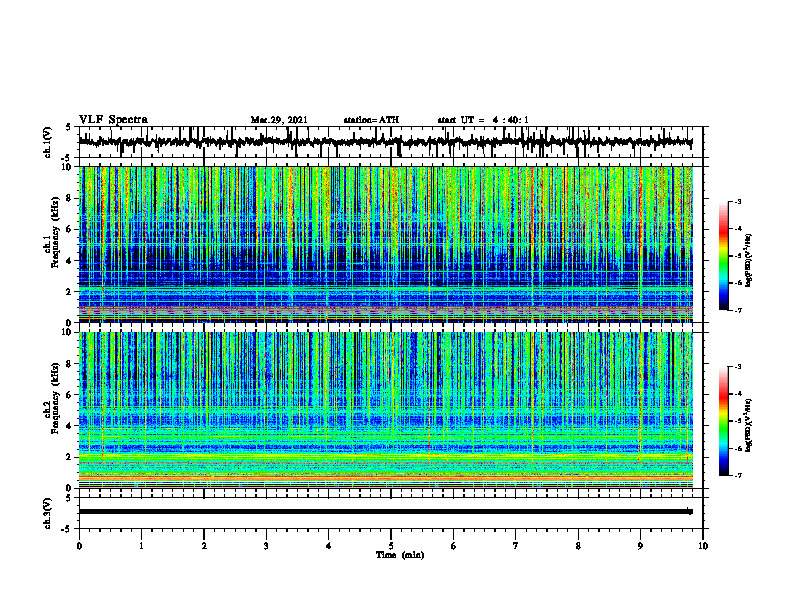792x612 pixels.
Task: Click time axis tick label "9"
Action: tap(640, 546)
